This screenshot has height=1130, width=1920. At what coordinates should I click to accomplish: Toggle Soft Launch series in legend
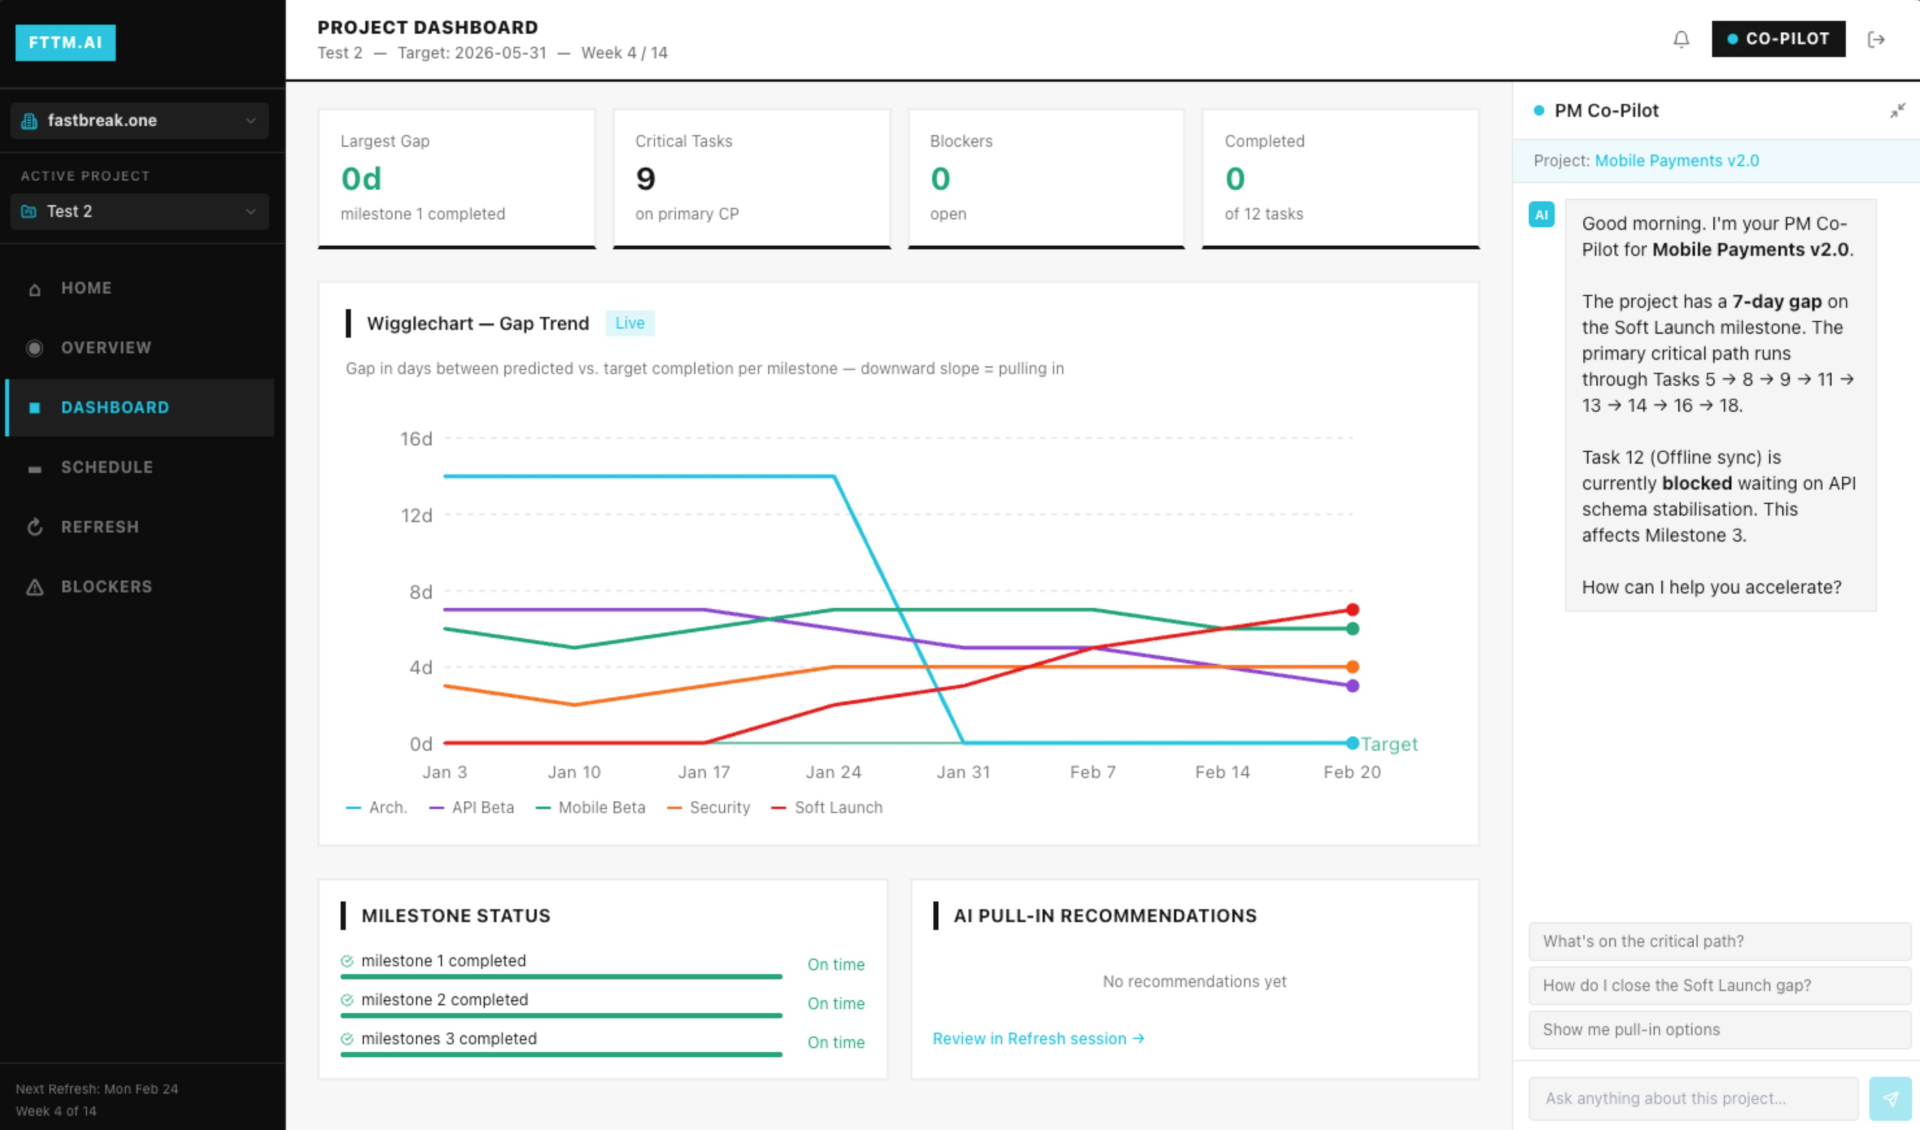tap(827, 807)
